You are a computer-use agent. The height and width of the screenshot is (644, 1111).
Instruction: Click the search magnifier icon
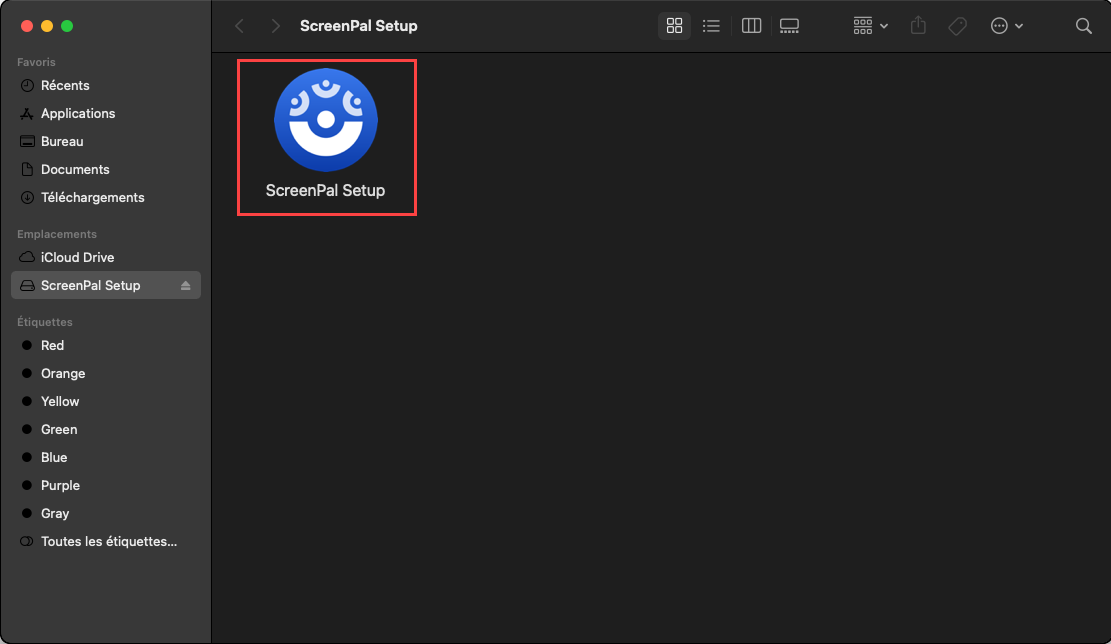1083,26
